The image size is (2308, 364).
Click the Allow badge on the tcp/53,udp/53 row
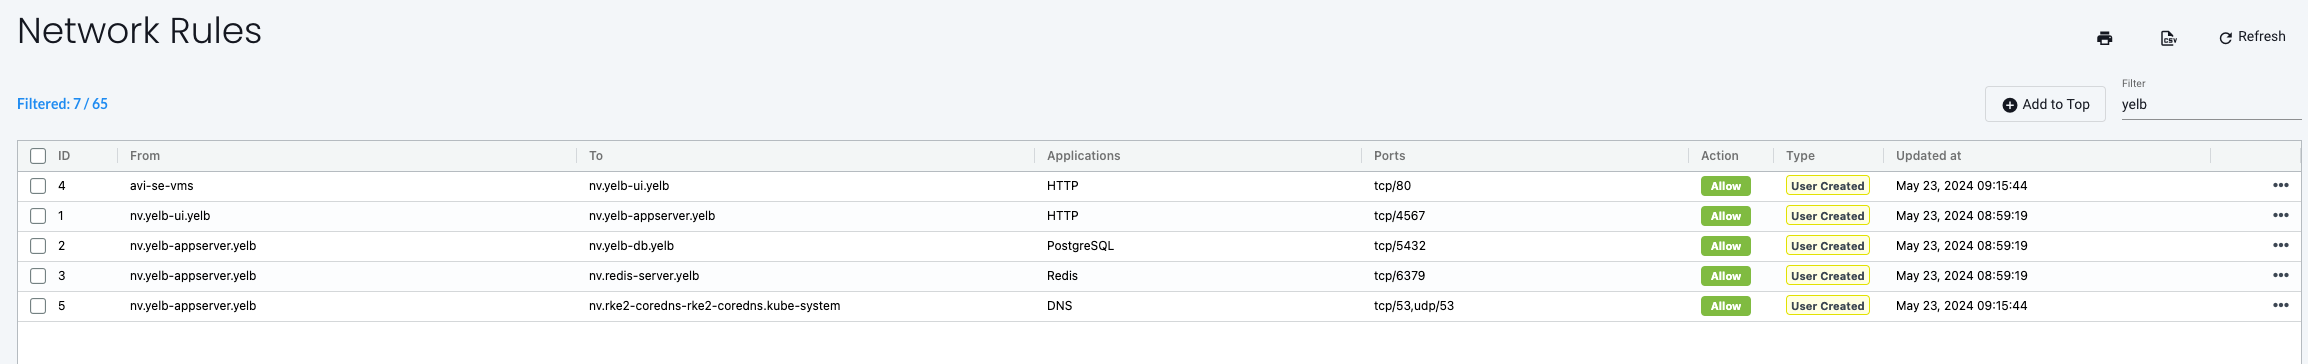pyautogui.click(x=1725, y=306)
